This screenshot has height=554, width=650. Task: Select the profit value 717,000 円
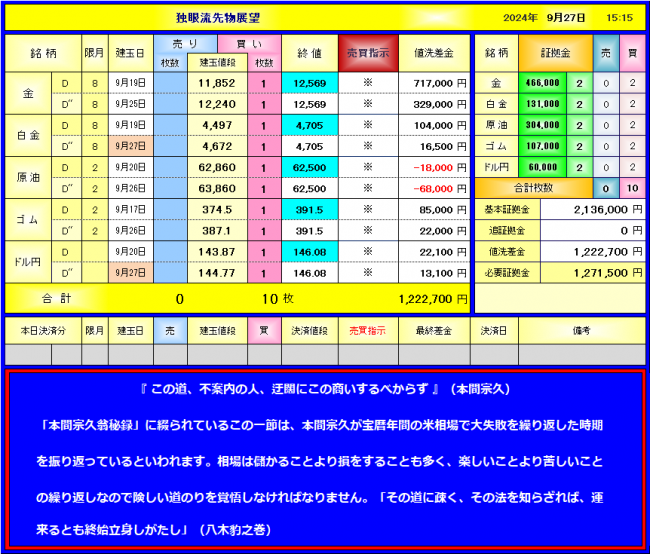(x=434, y=83)
